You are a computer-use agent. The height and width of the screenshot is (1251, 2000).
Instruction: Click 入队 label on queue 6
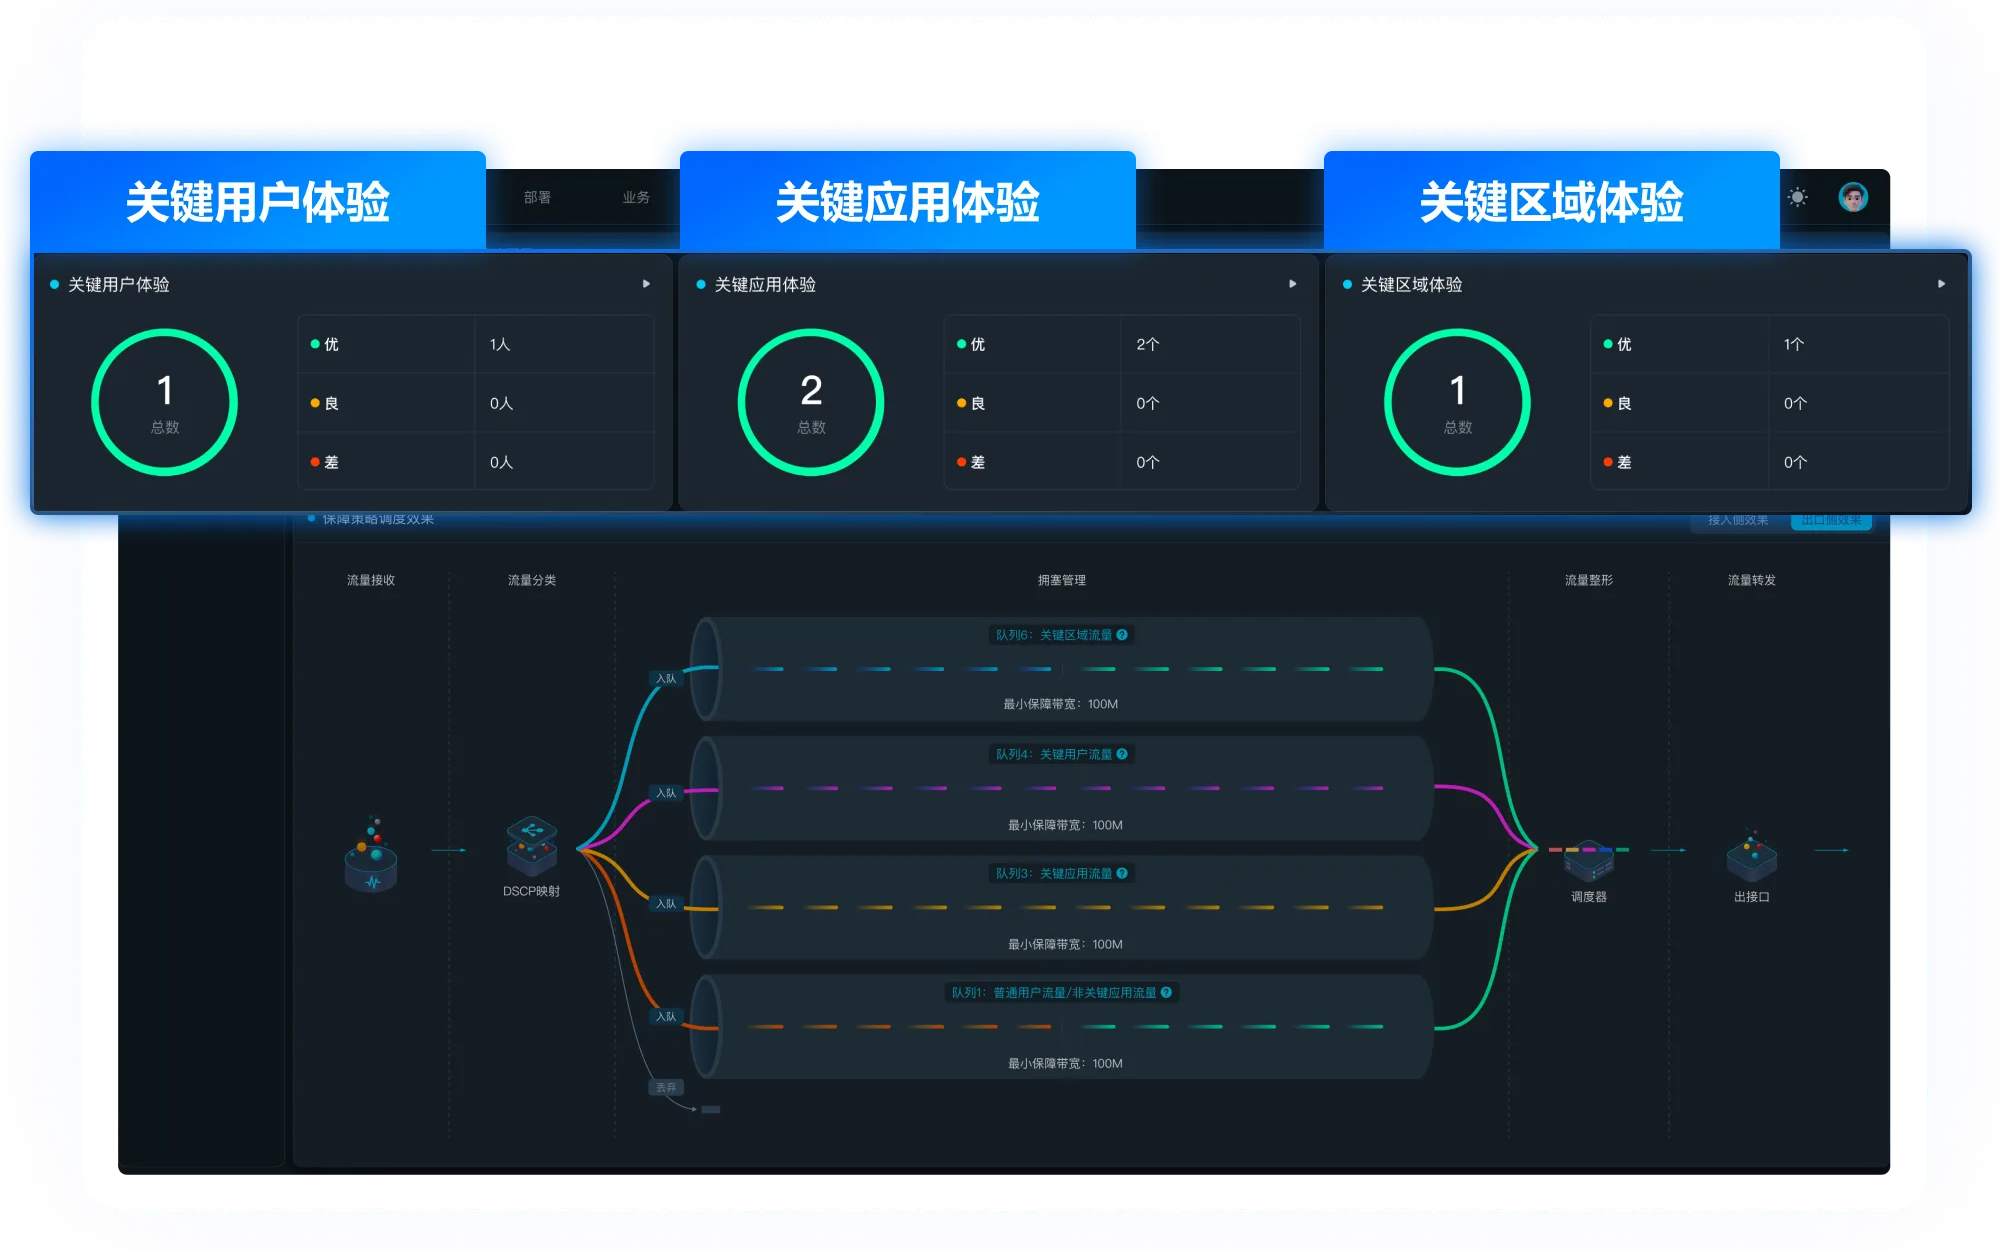coord(666,679)
